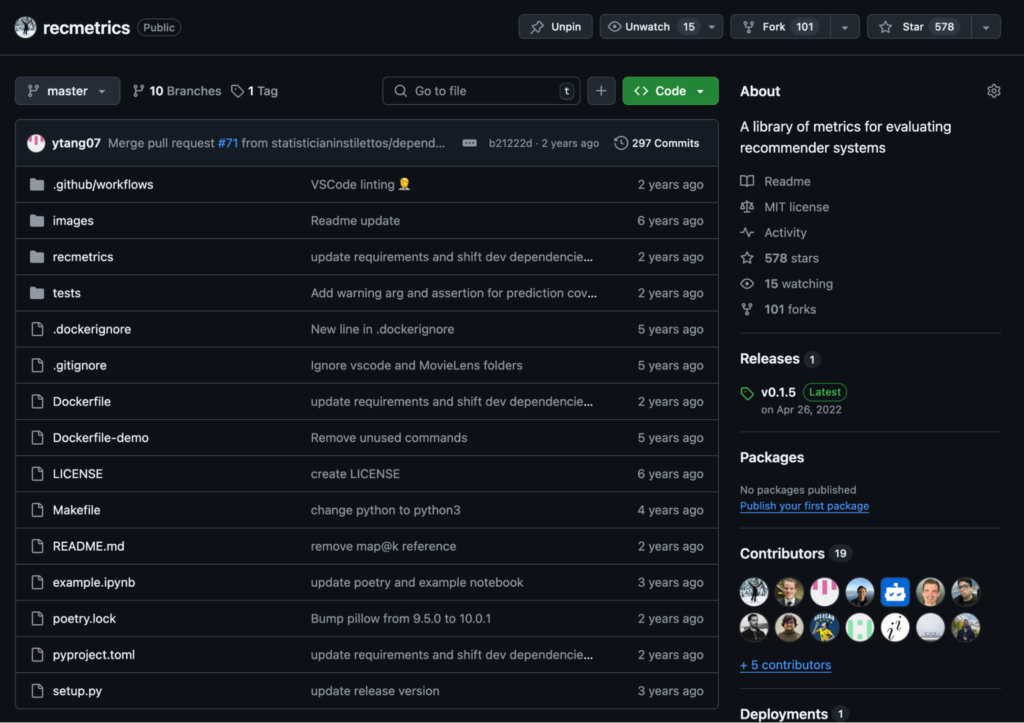Screen dimensions: 1024x723
Task: Open the Contributors section heading
Action: pos(782,553)
